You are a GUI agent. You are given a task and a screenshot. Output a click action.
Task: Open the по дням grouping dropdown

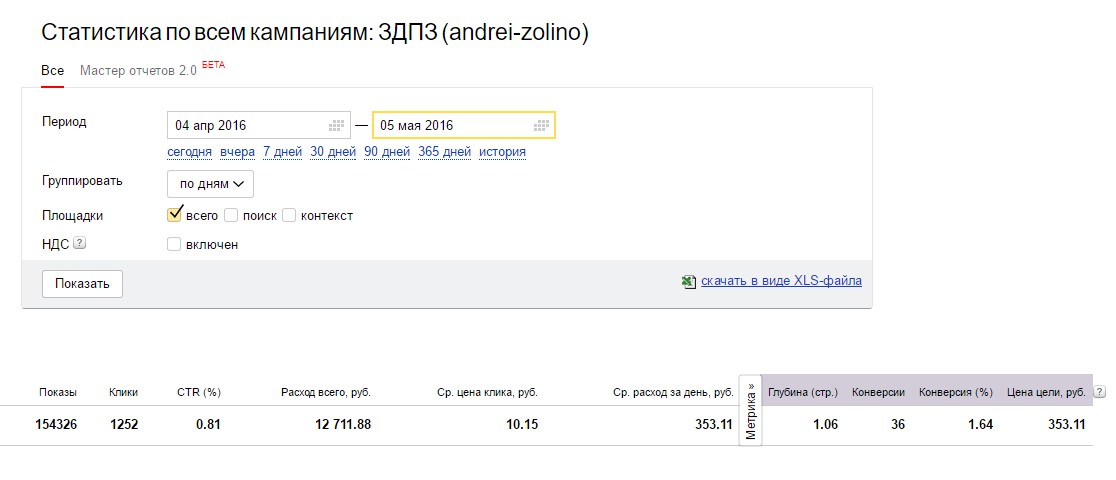210,184
